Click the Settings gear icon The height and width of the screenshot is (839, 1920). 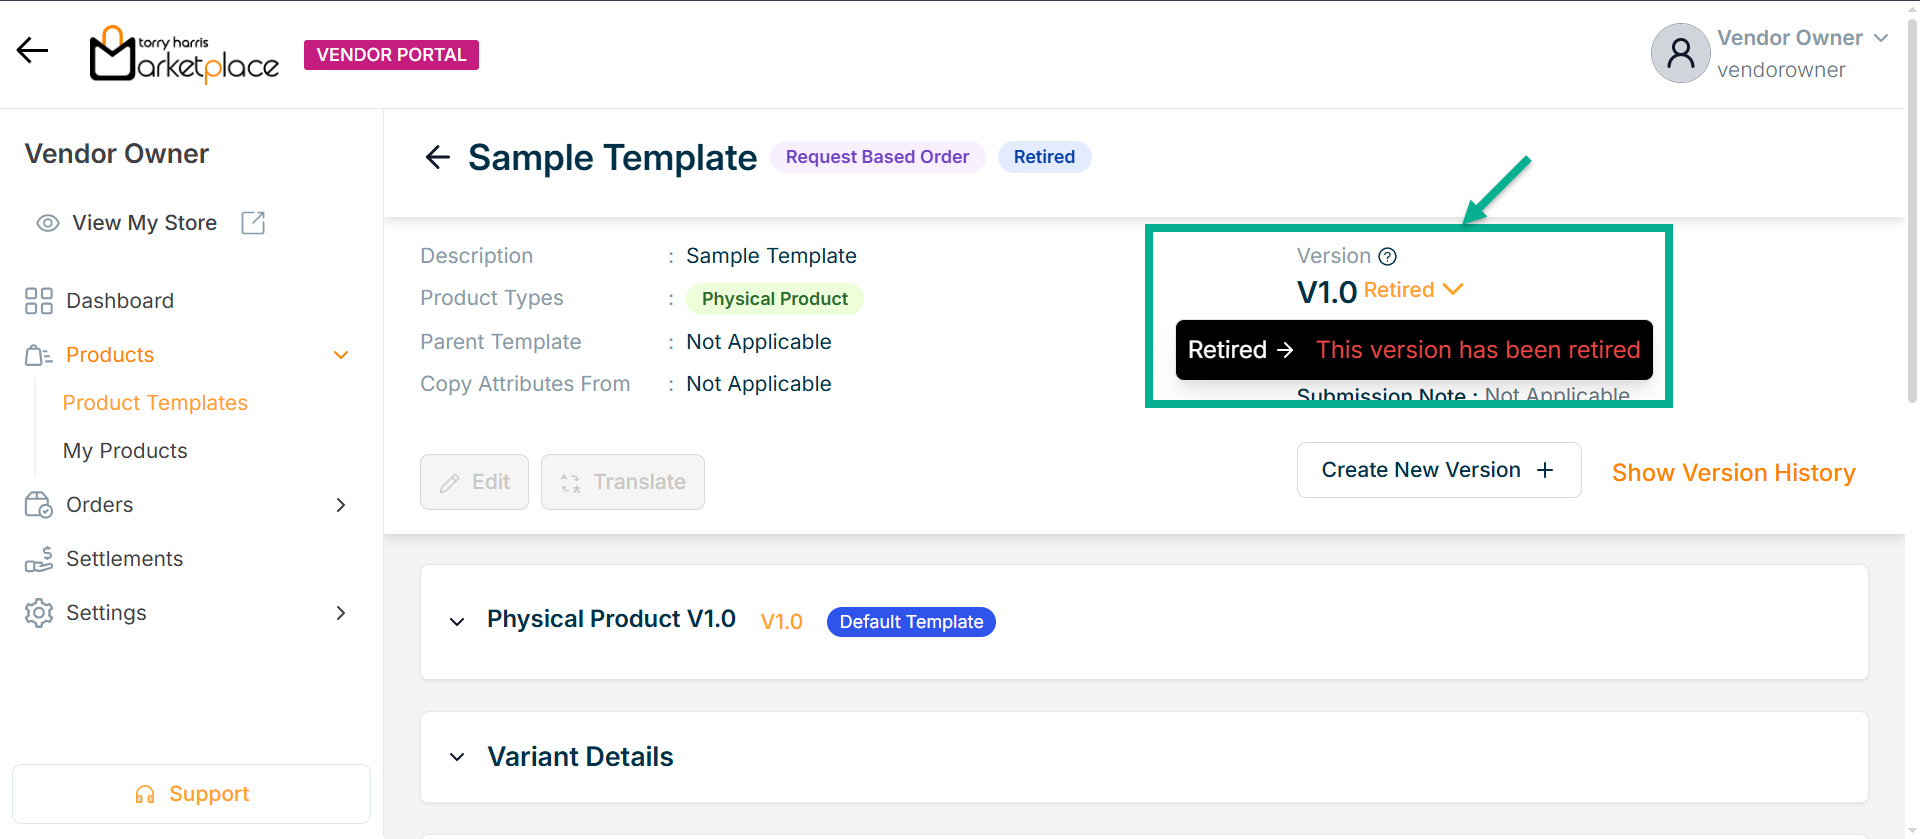[39, 613]
